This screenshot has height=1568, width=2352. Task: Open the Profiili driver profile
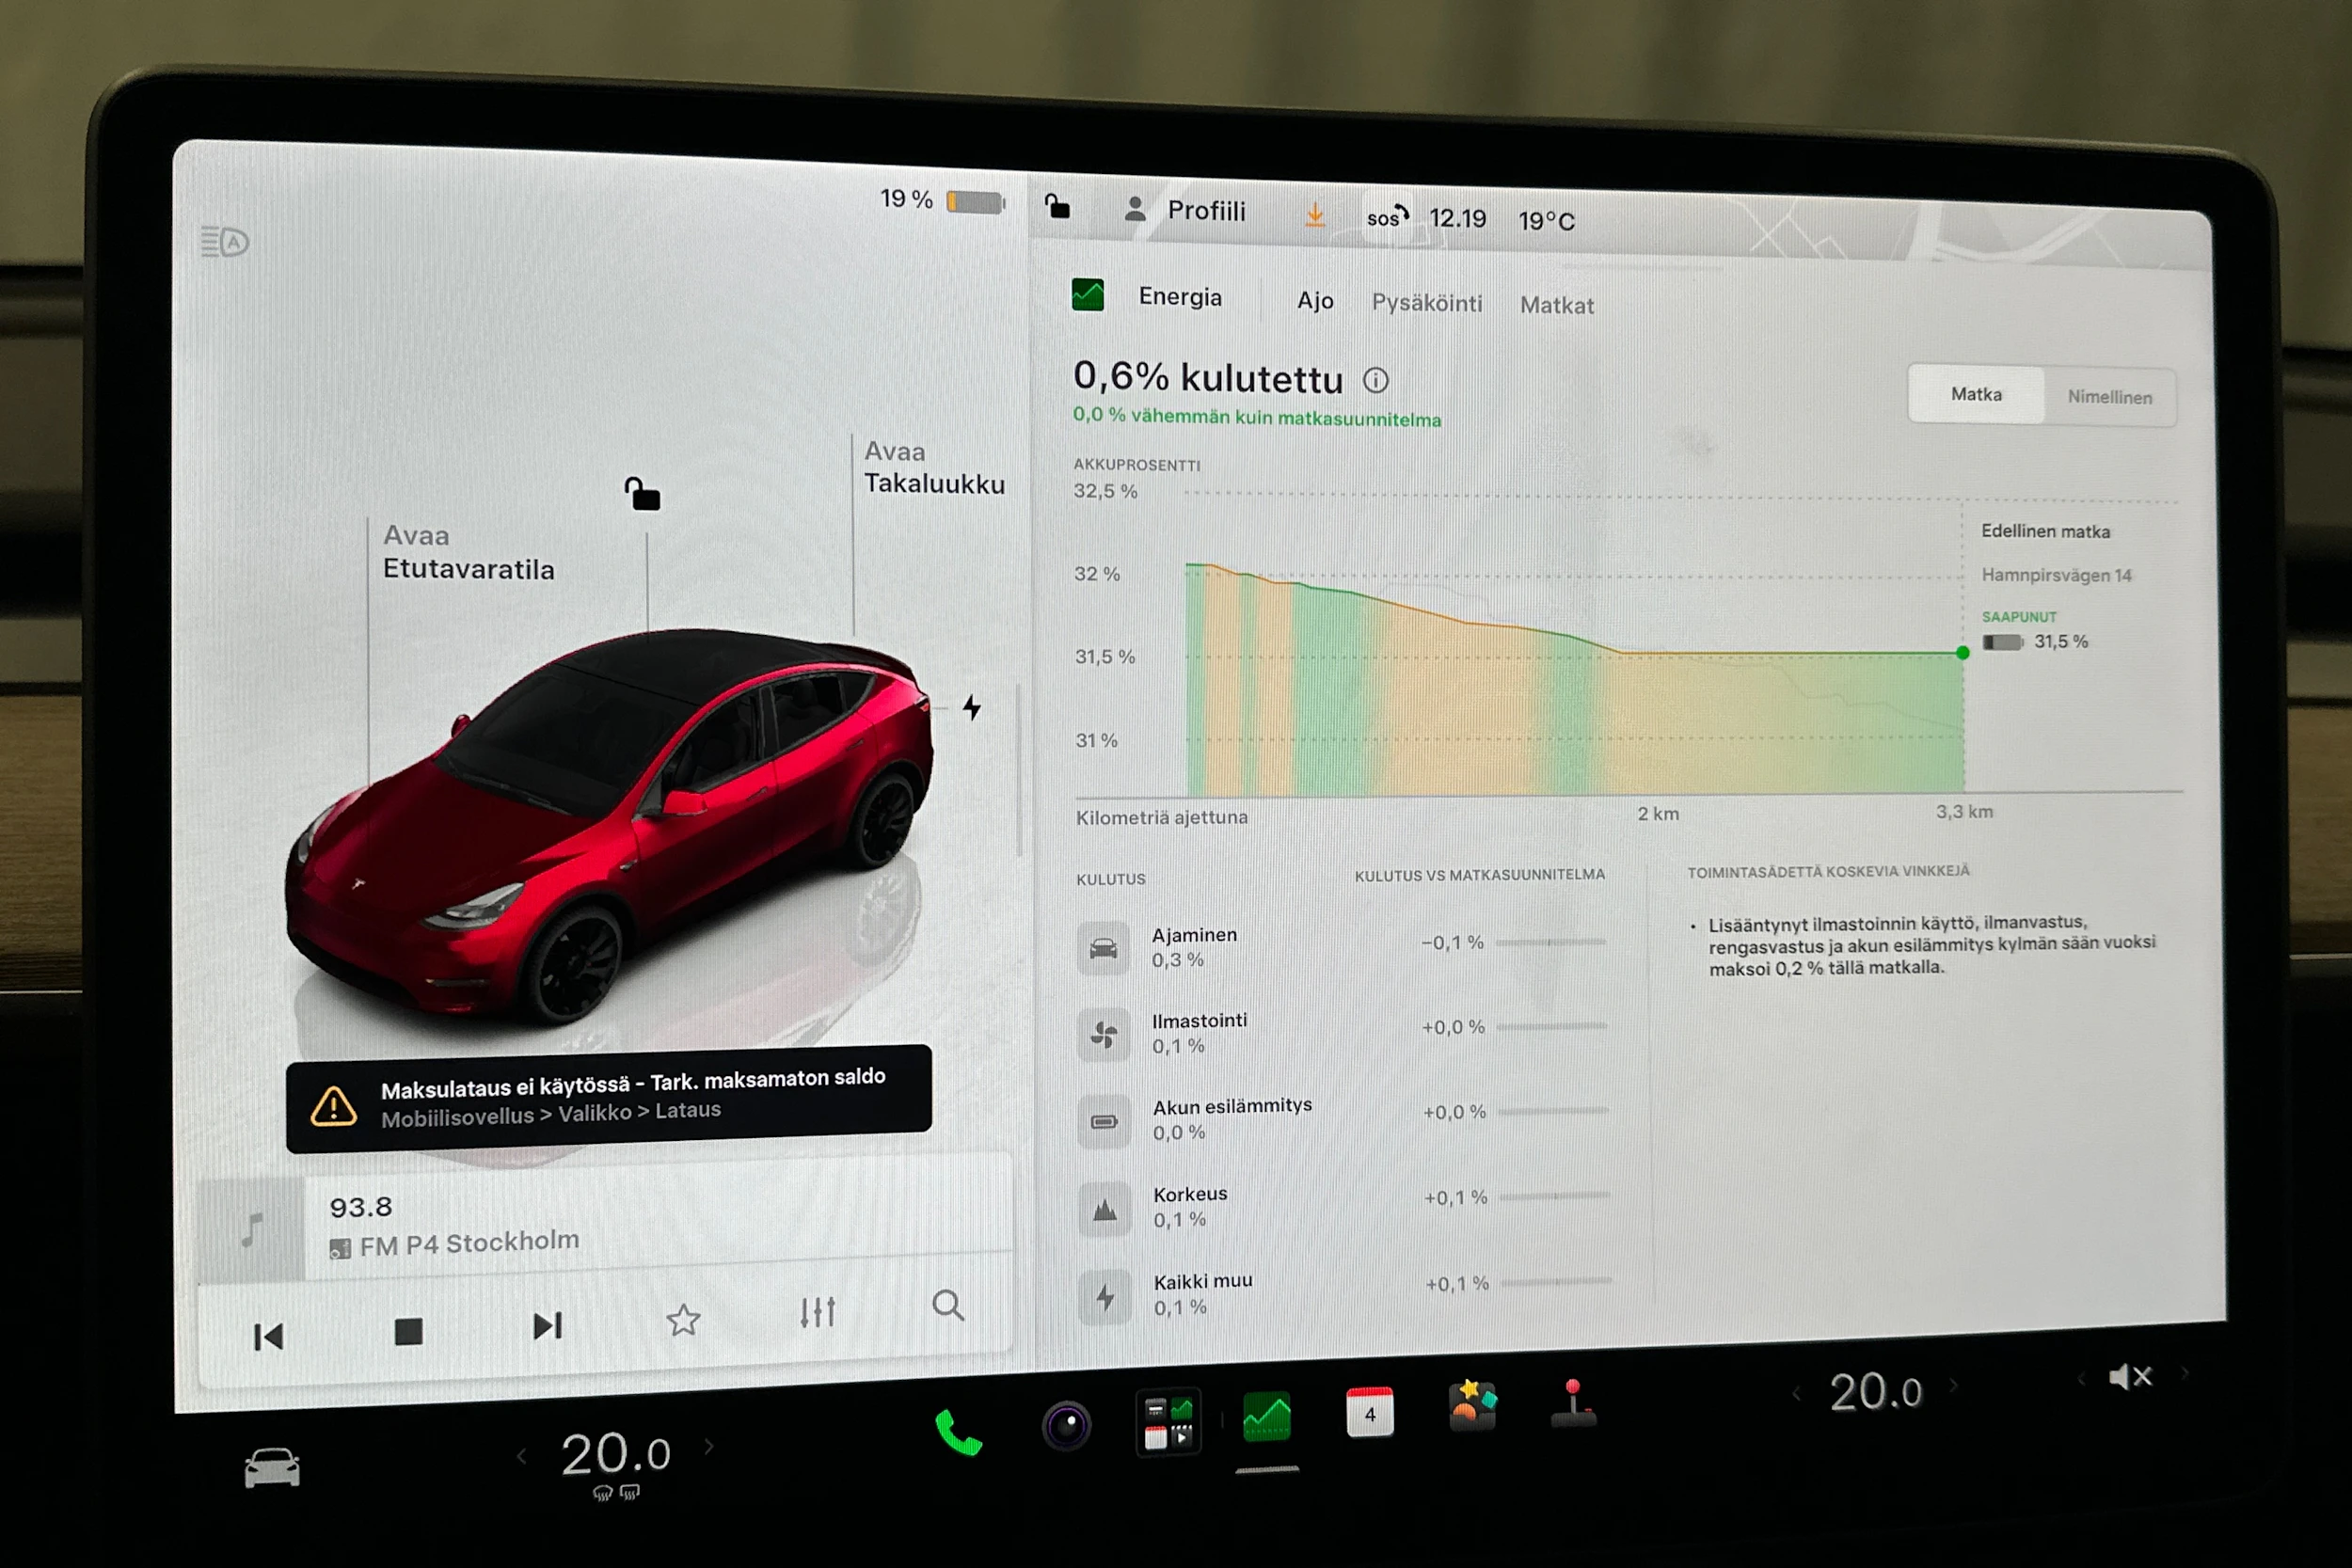click(1185, 210)
